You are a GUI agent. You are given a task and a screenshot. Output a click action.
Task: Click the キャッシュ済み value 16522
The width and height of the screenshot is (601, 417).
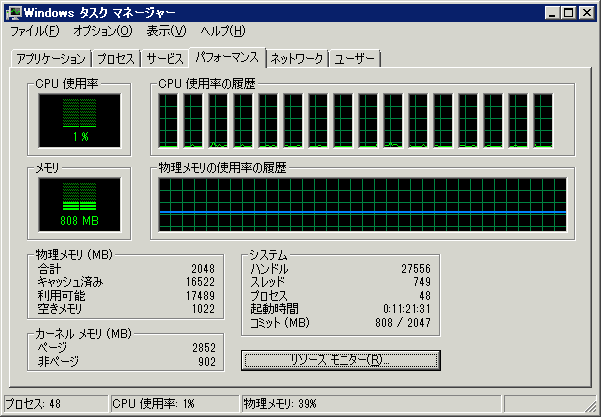(x=200, y=282)
